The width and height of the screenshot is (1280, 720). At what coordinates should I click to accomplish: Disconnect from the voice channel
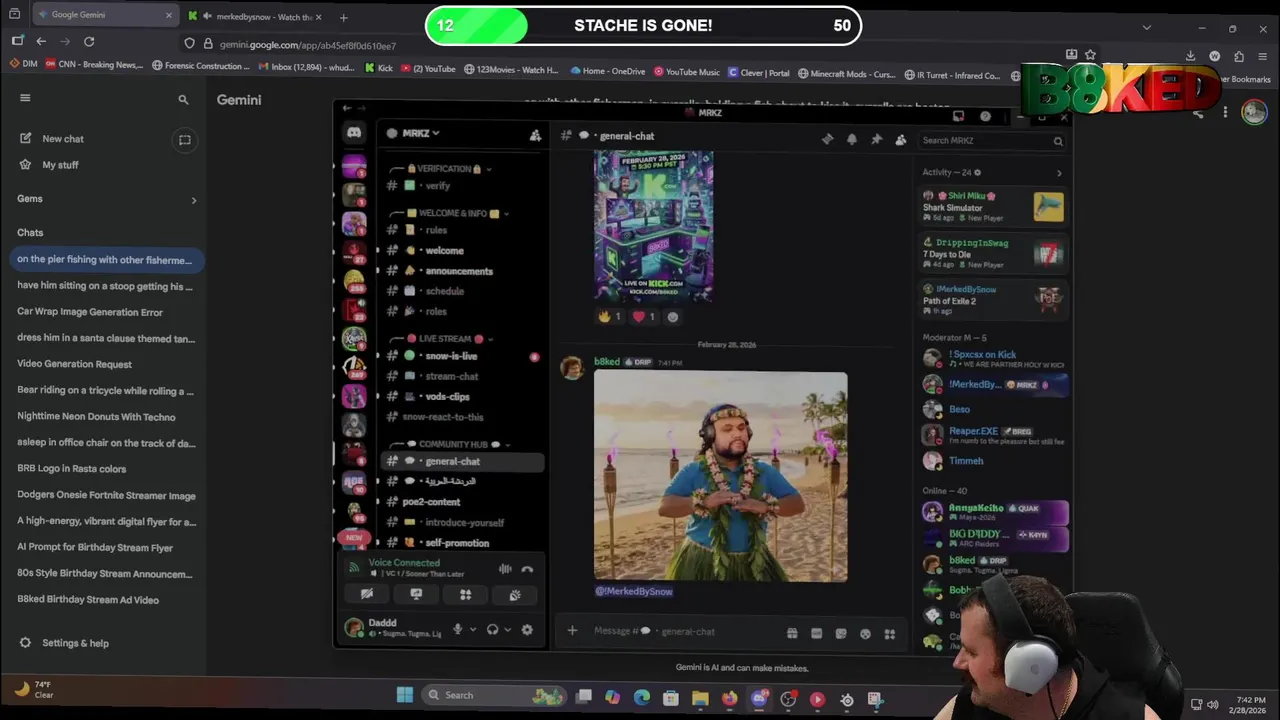click(x=527, y=569)
